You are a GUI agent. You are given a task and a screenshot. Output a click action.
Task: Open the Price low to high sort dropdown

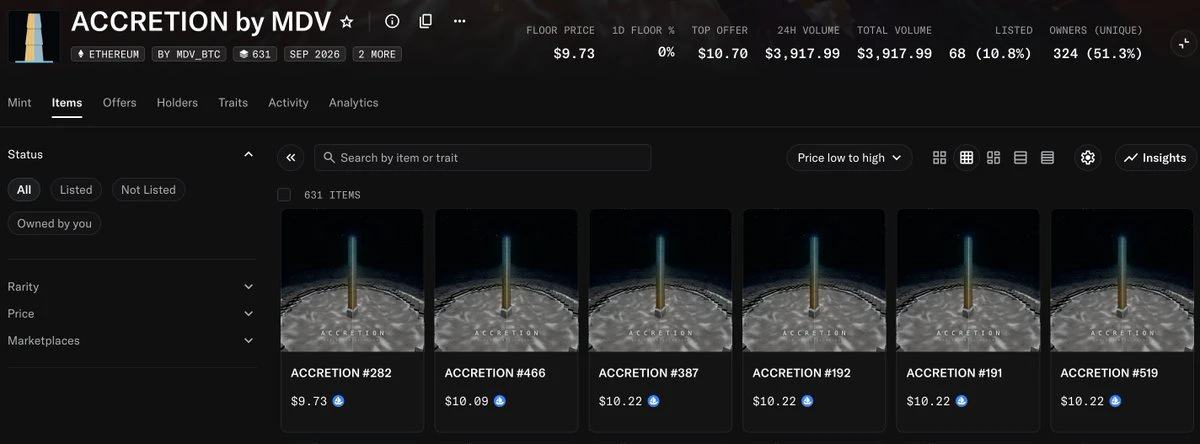(x=849, y=157)
